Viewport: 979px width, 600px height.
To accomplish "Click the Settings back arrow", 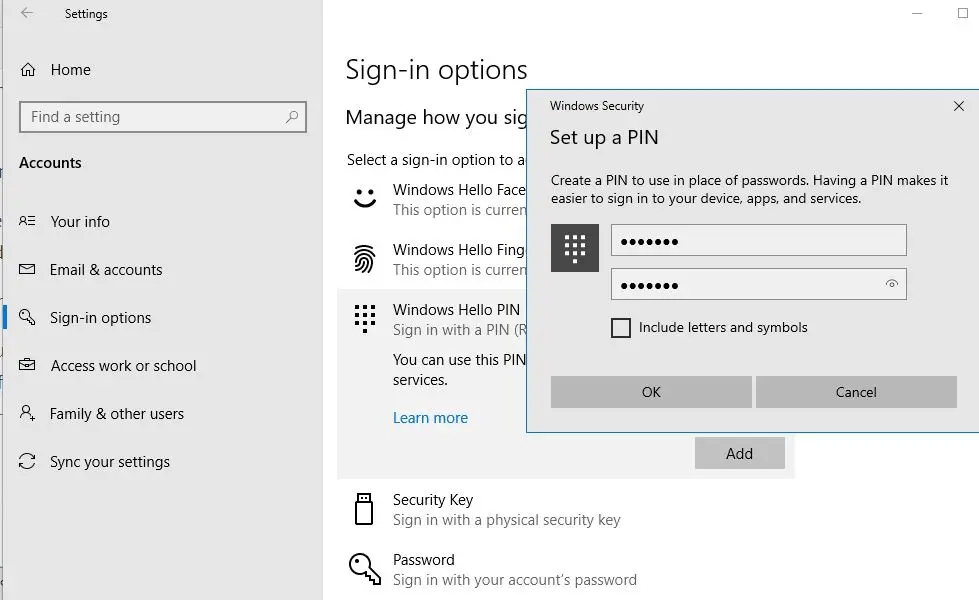I will click(x=27, y=14).
